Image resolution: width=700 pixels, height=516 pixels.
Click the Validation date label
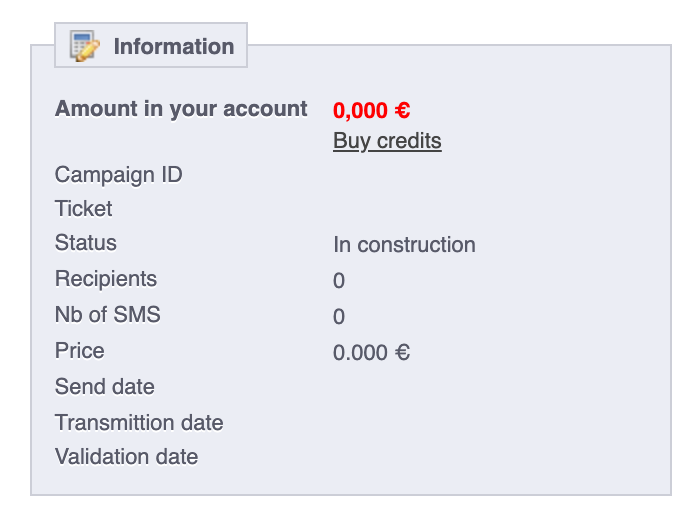click(x=127, y=457)
